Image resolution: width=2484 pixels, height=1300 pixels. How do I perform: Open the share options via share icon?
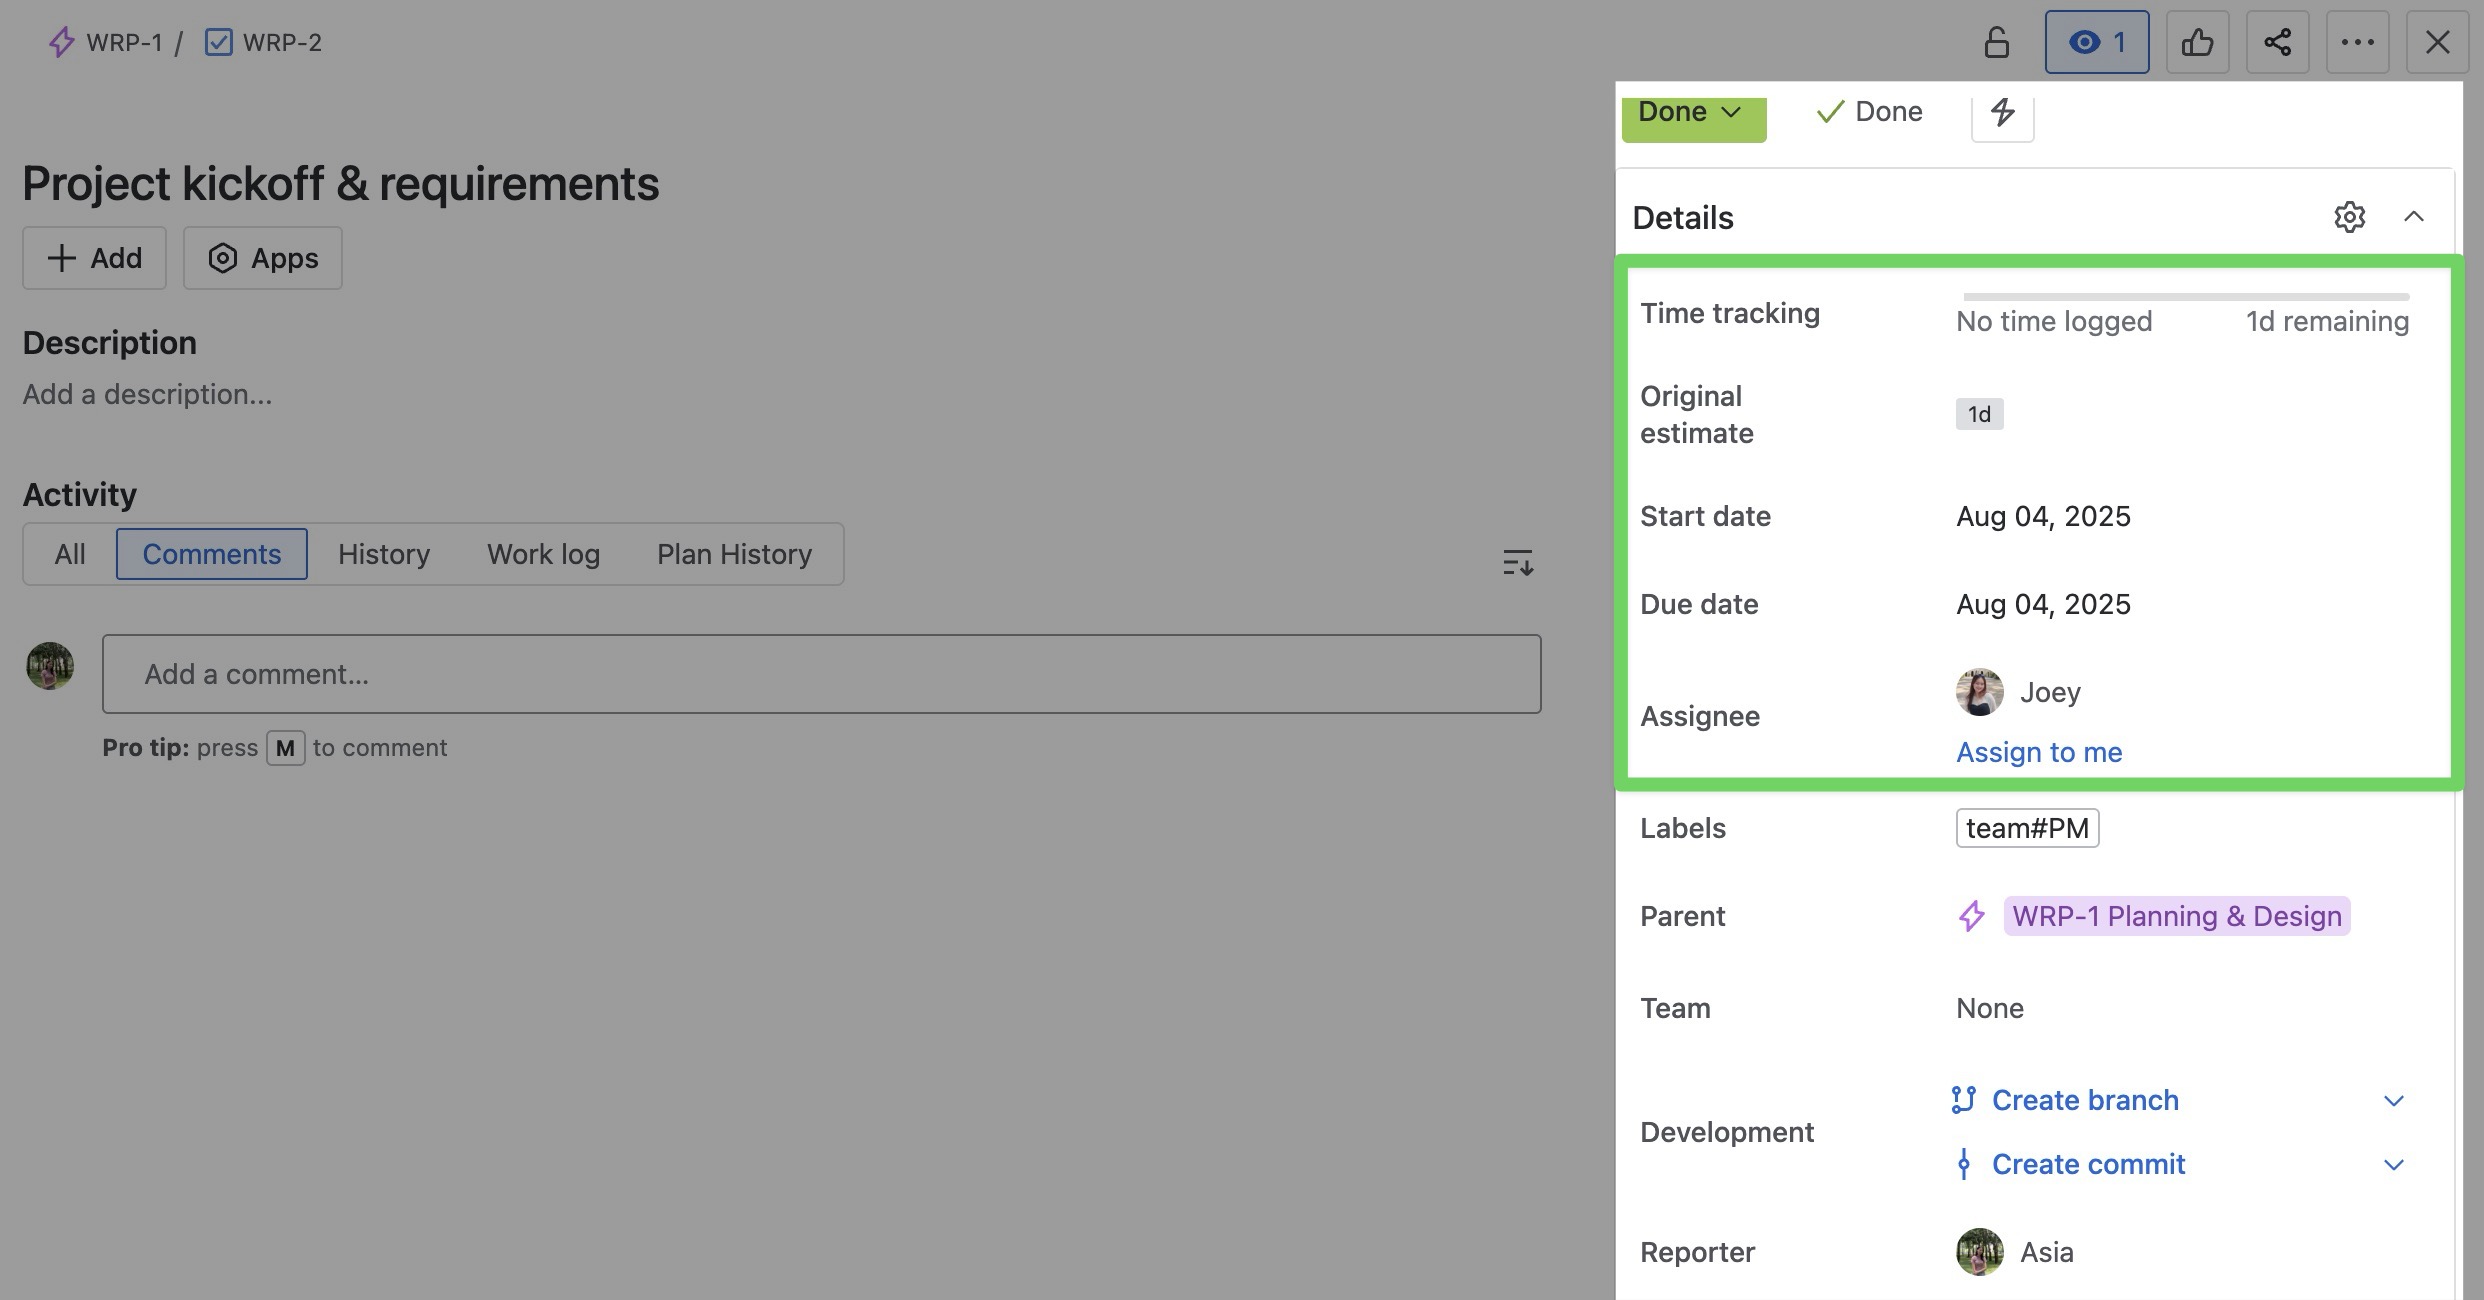pos(2278,42)
